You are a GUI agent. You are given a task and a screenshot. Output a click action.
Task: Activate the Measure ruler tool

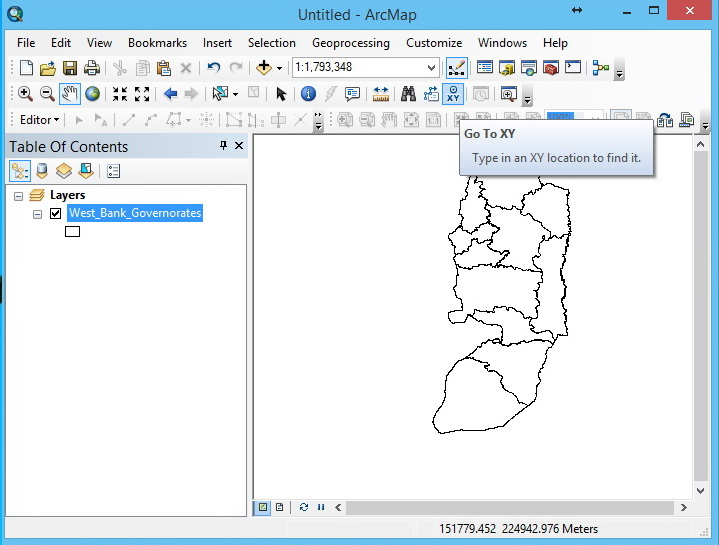(x=381, y=94)
